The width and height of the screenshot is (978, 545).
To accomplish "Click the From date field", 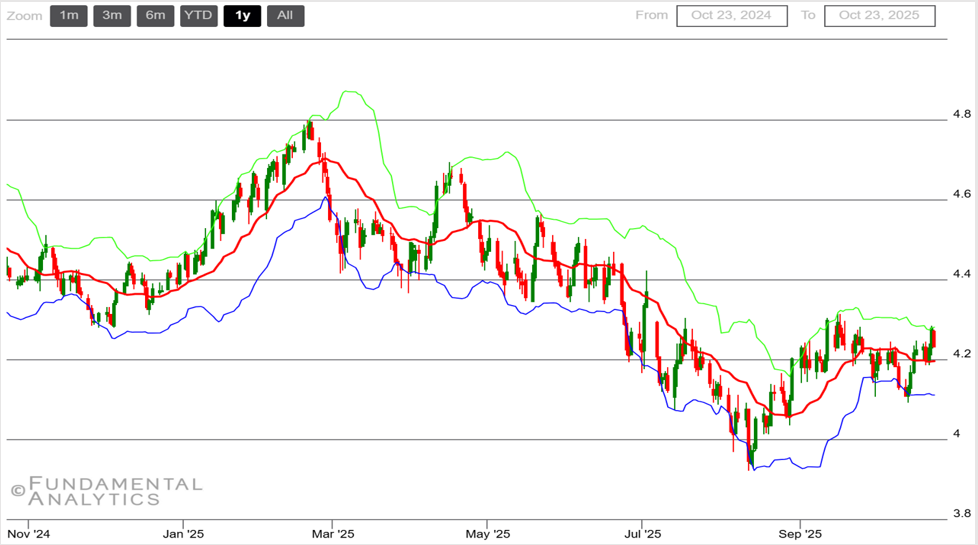I will click(732, 15).
